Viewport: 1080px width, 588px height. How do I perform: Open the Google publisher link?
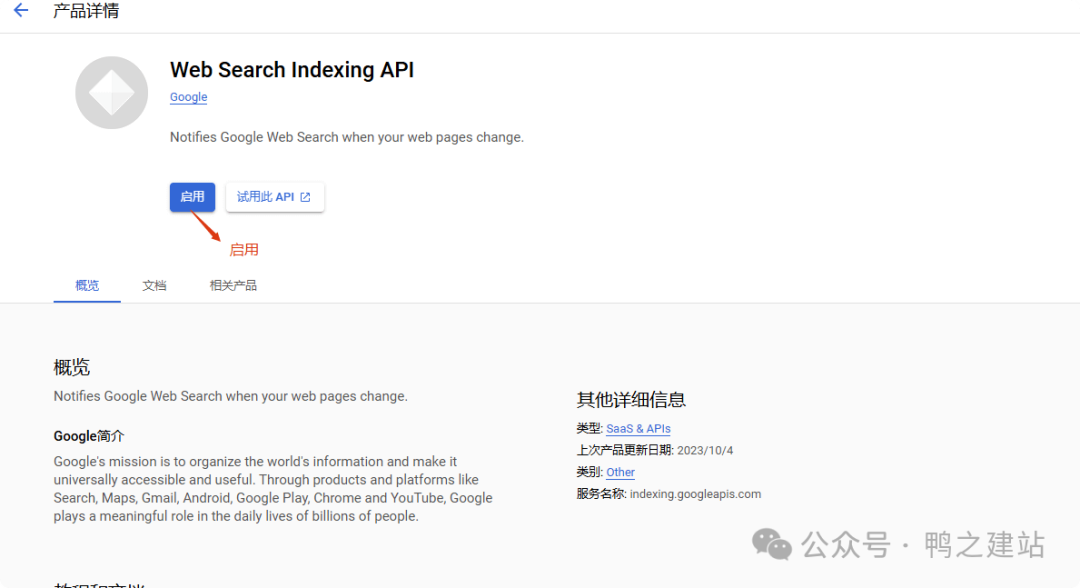(188, 97)
